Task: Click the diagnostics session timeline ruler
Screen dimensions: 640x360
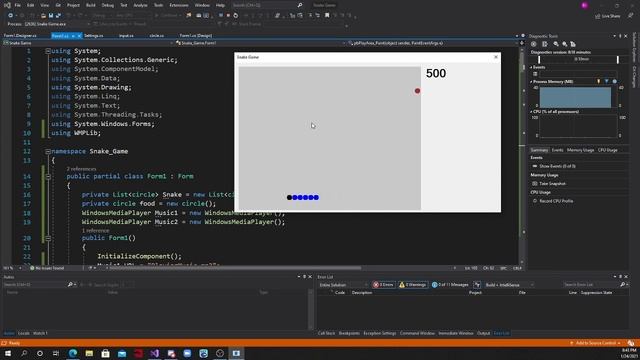Action: point(578,60)
